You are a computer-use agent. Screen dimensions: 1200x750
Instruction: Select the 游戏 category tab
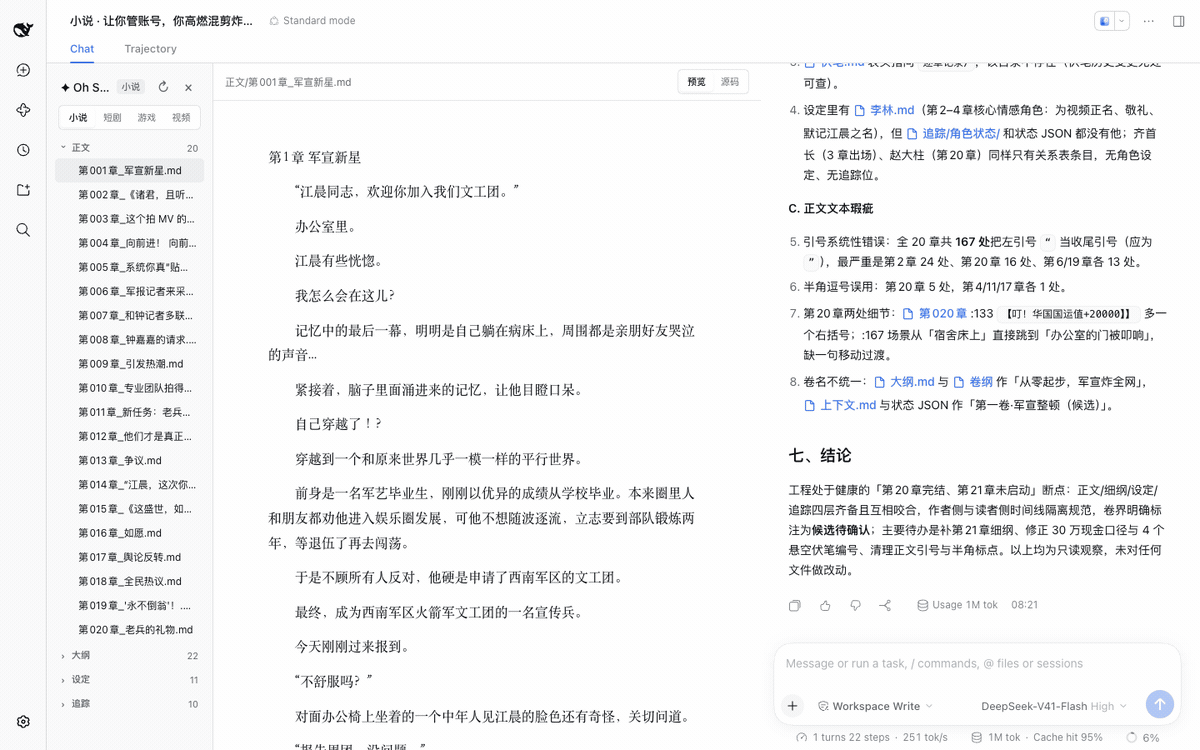pyautogui.click(x=146, y=117)
